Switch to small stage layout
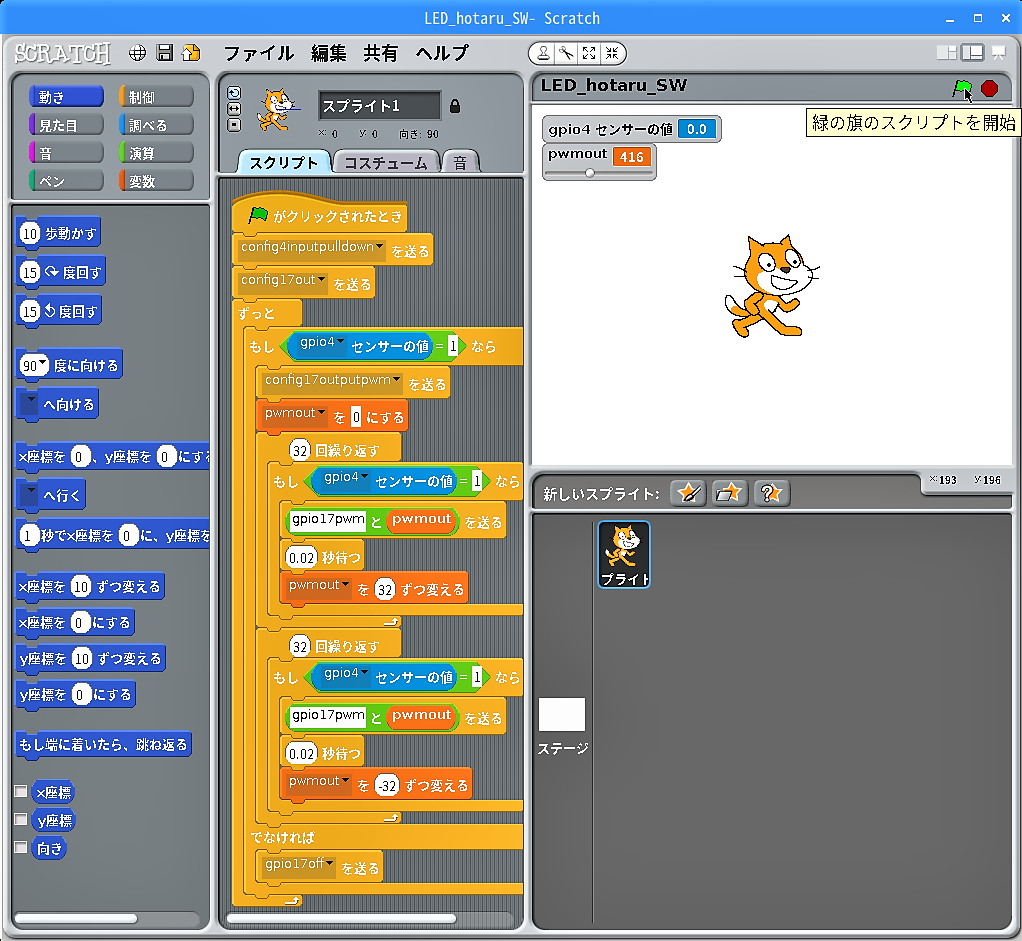Image resolution: width=1022 pixels, height=941 pixels. pyautogui.click(x=946, y=53)
